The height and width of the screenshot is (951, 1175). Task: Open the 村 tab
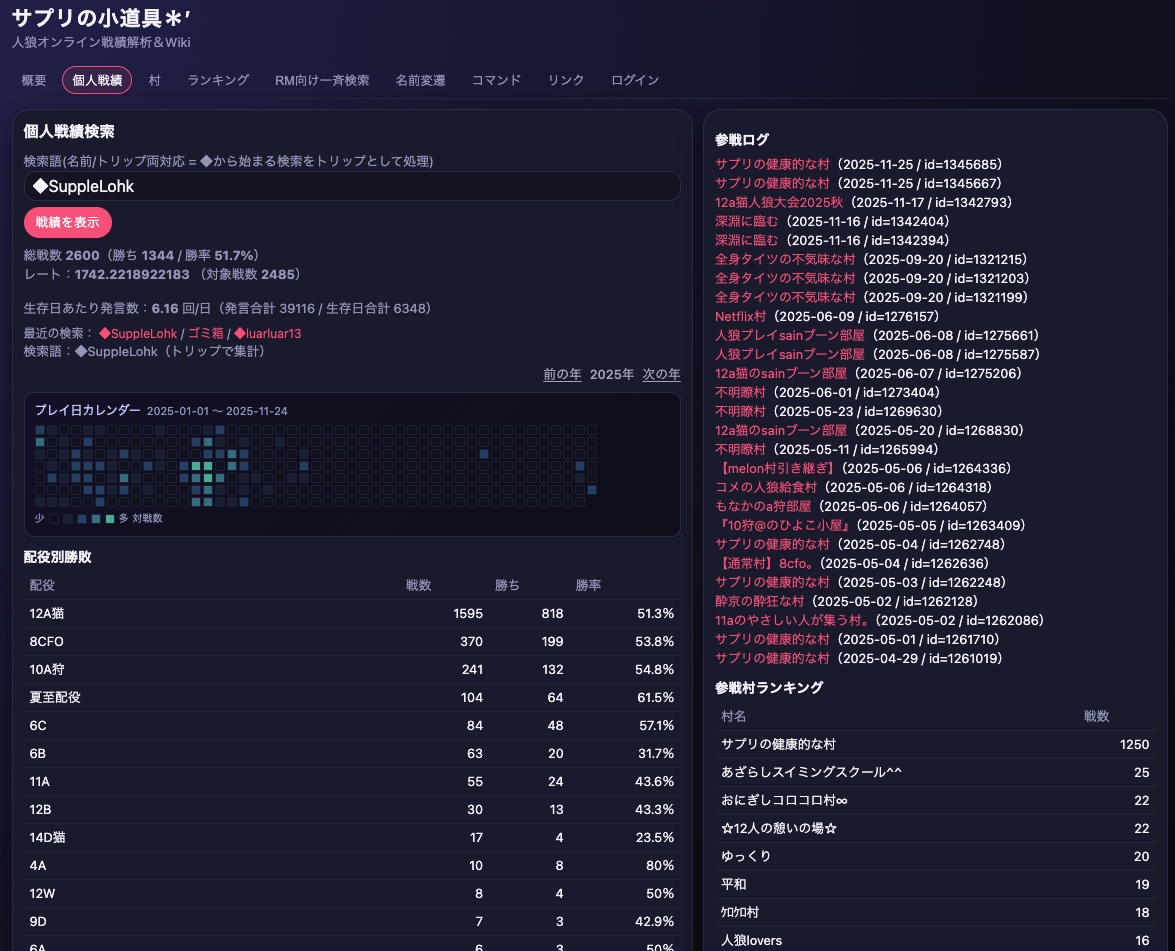[154, 80]
